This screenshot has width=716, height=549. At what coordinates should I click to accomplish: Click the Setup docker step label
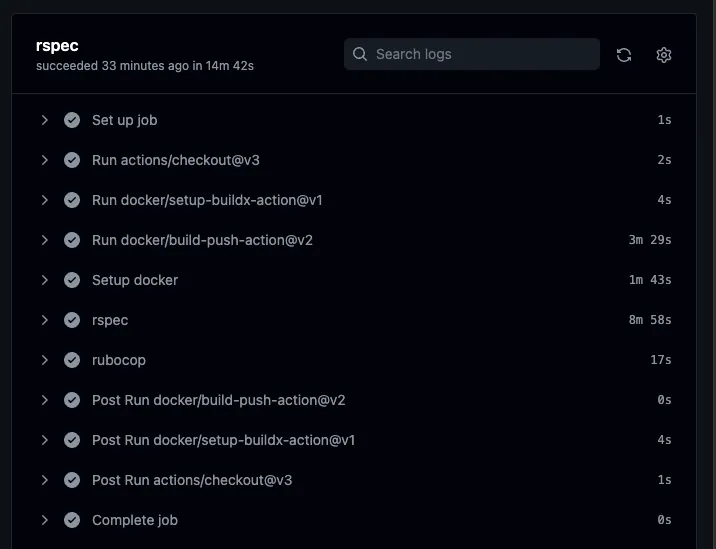click(x=135, y=280)
